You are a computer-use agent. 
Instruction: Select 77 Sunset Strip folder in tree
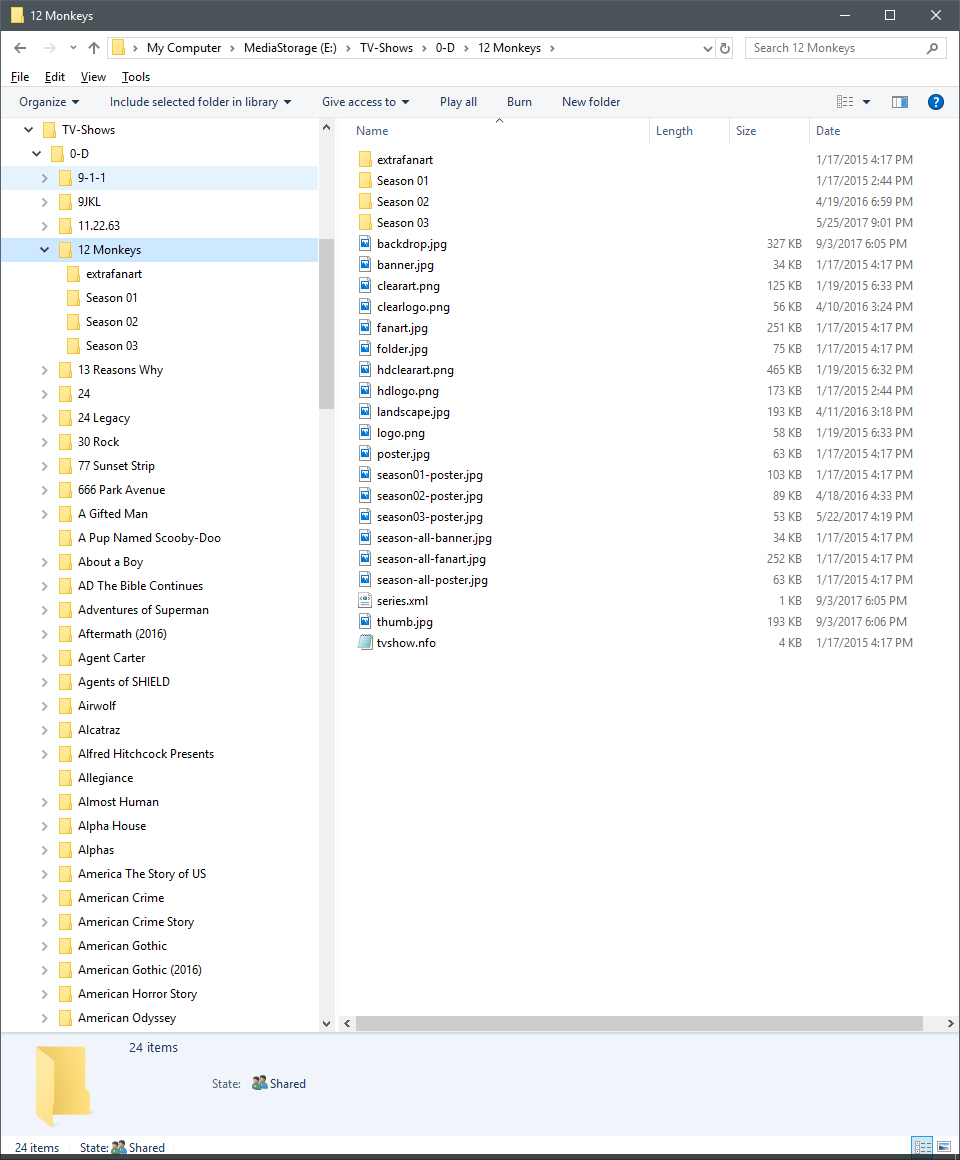[116, 466]
